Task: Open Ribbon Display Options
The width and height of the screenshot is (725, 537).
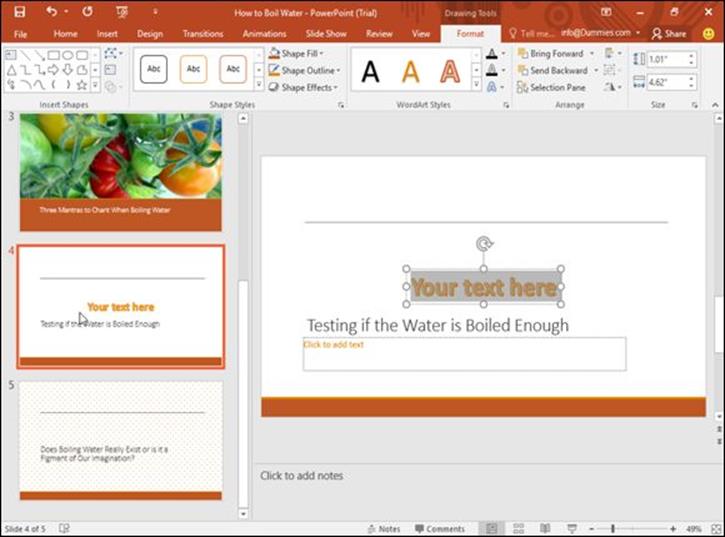Action: (x=606, y=12)
